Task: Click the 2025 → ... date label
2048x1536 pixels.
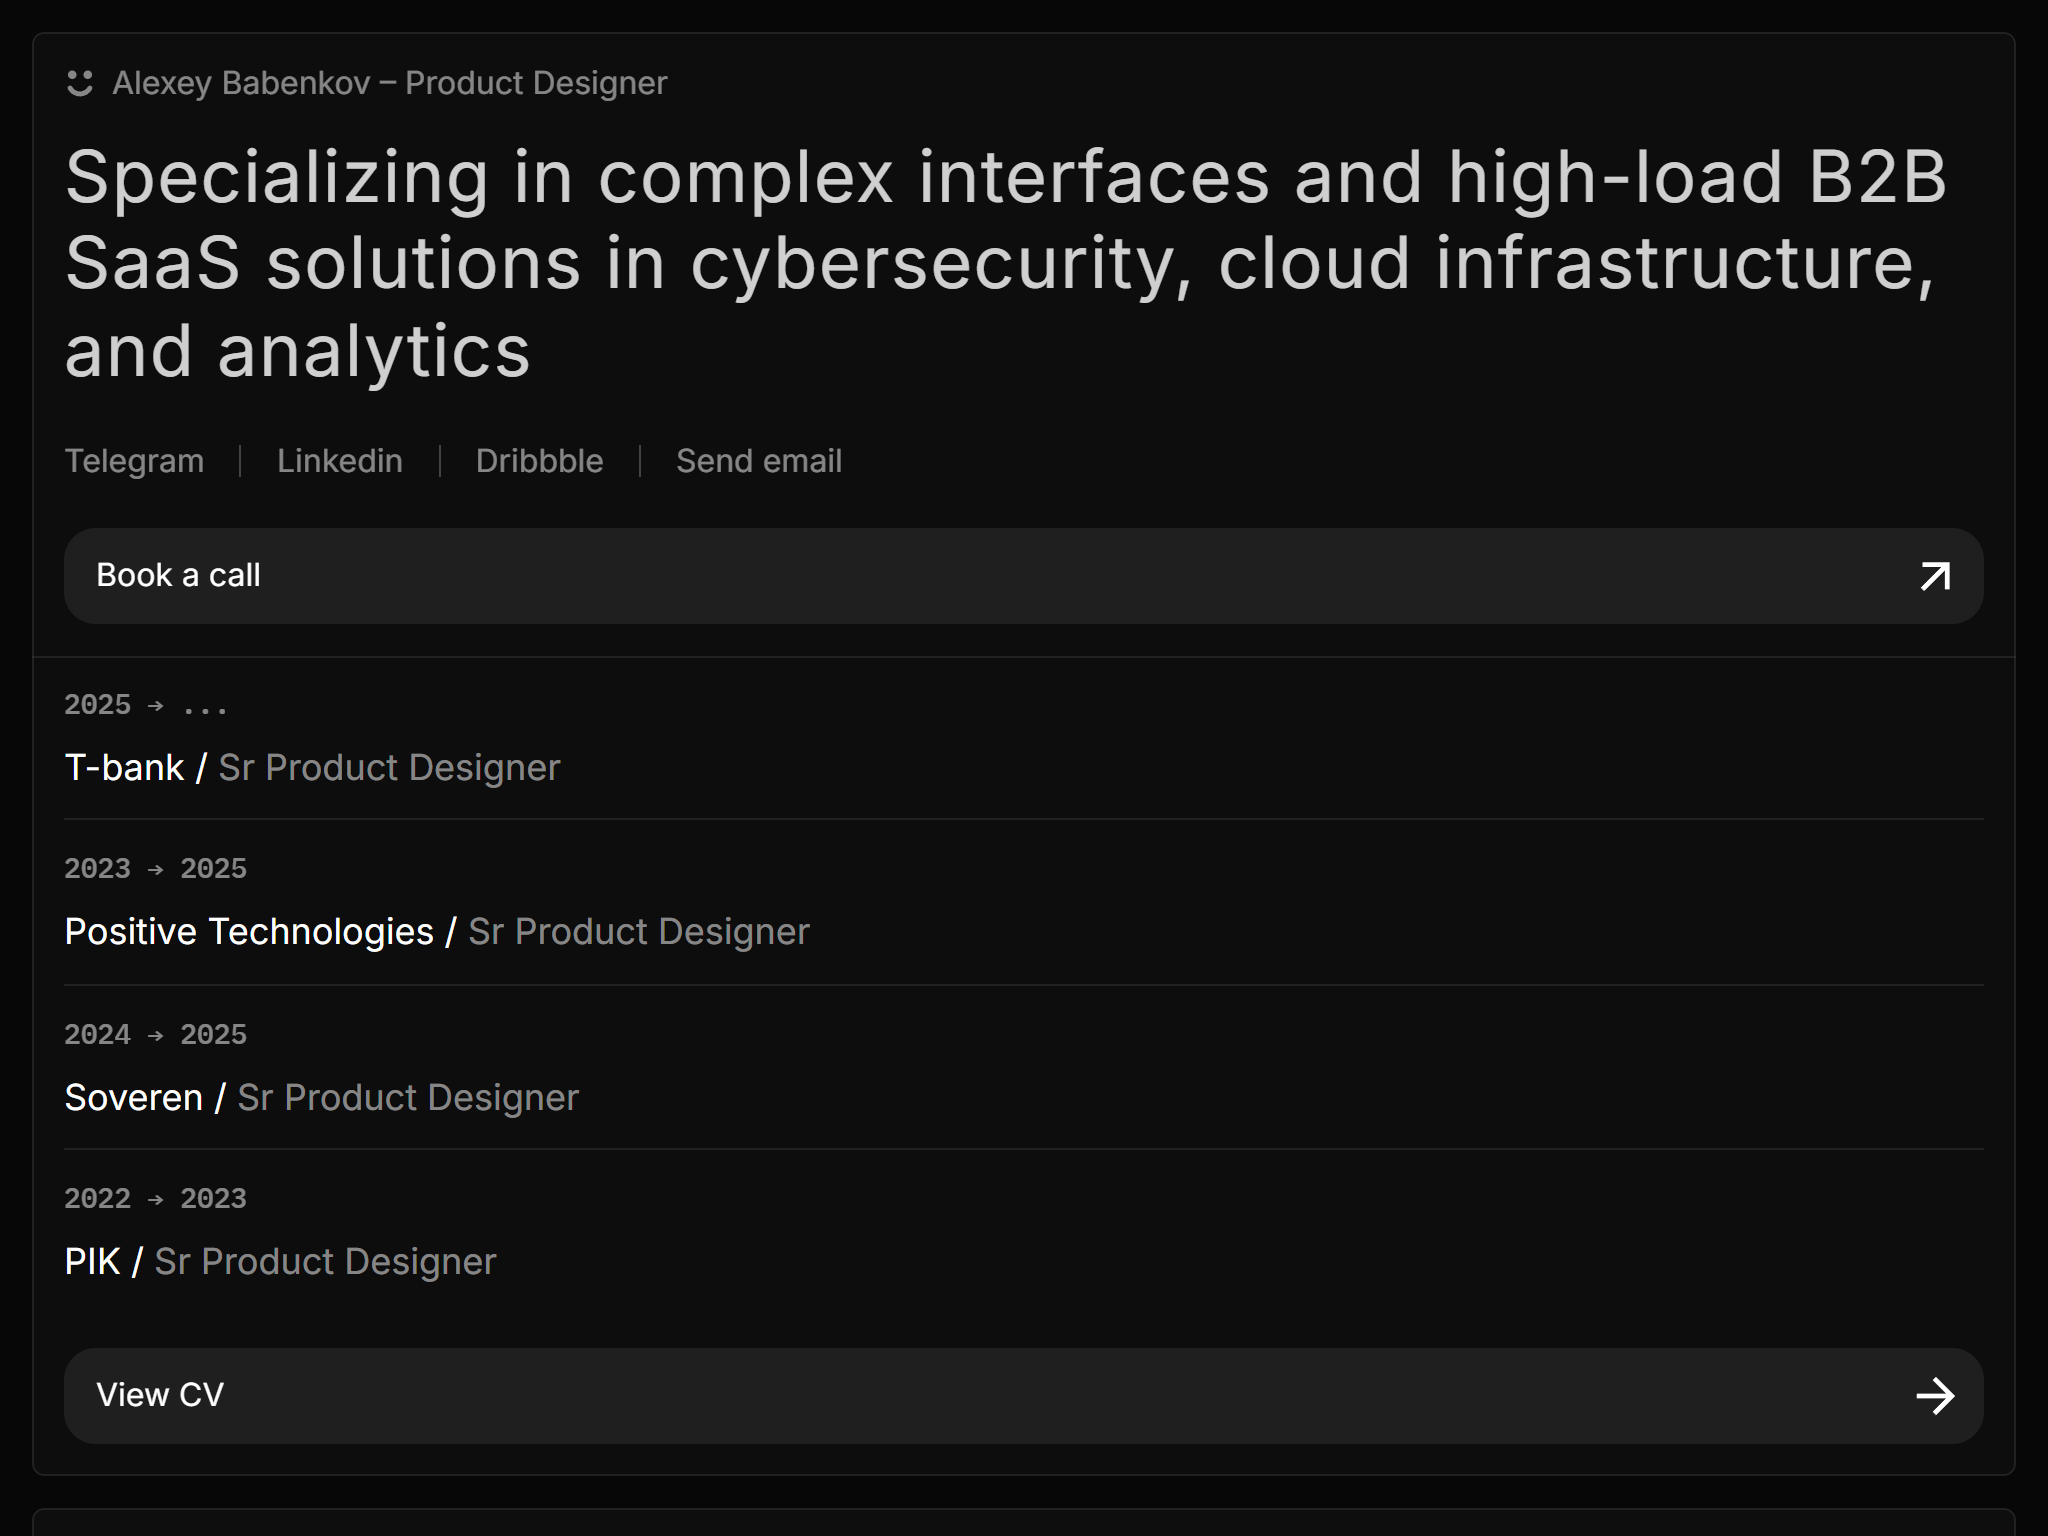Action: (x=146, y=705)
